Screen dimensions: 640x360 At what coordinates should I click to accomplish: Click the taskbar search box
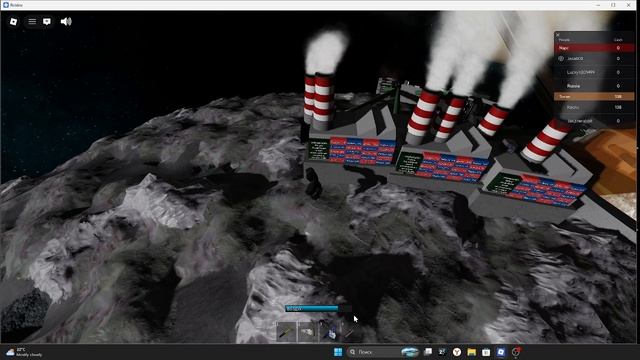pyautogui.click(x=383, y=352)
